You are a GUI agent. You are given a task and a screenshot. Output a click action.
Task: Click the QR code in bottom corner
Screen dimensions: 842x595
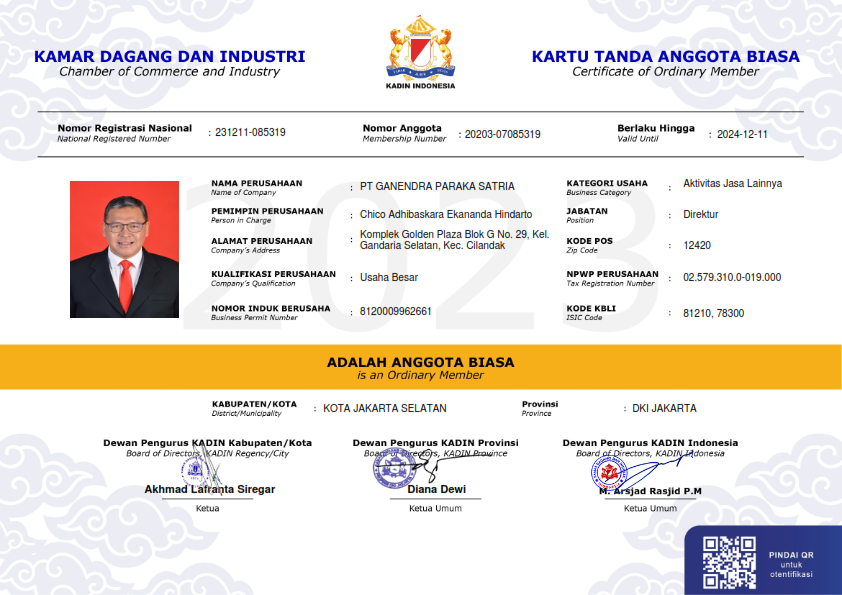coord(729,562)
